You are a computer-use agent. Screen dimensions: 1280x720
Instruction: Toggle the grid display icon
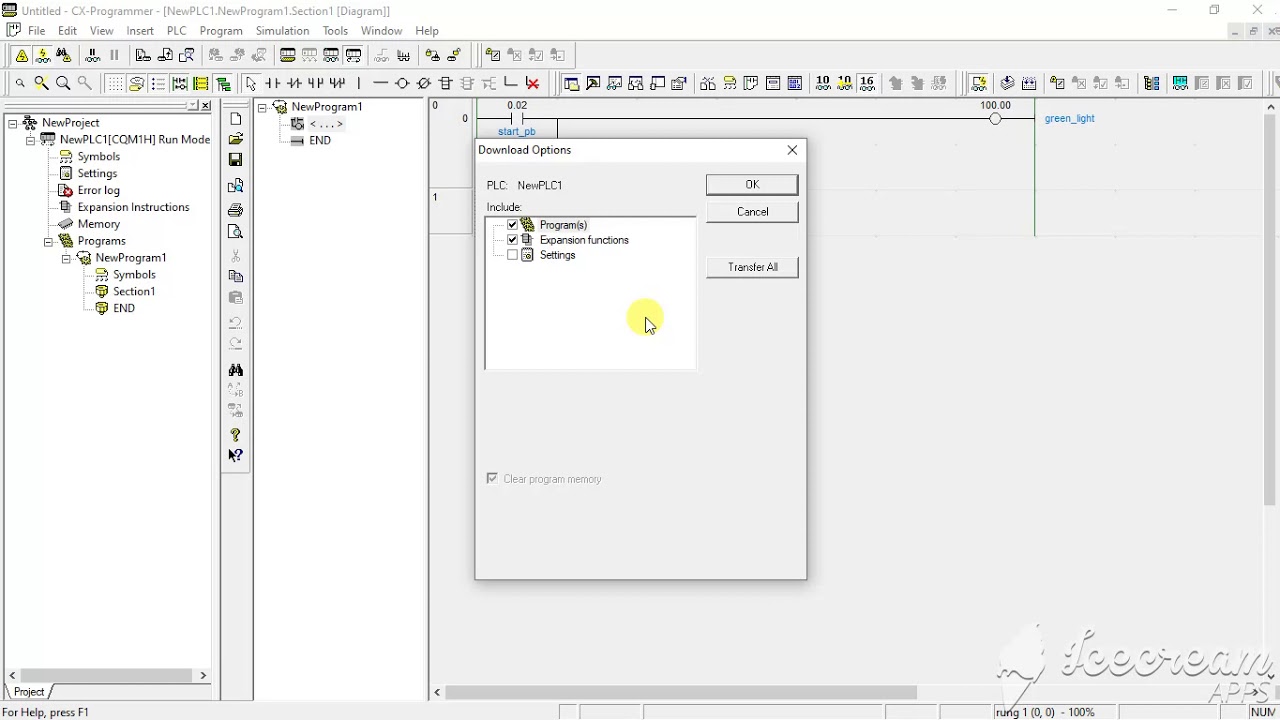(x=115, y=84)
